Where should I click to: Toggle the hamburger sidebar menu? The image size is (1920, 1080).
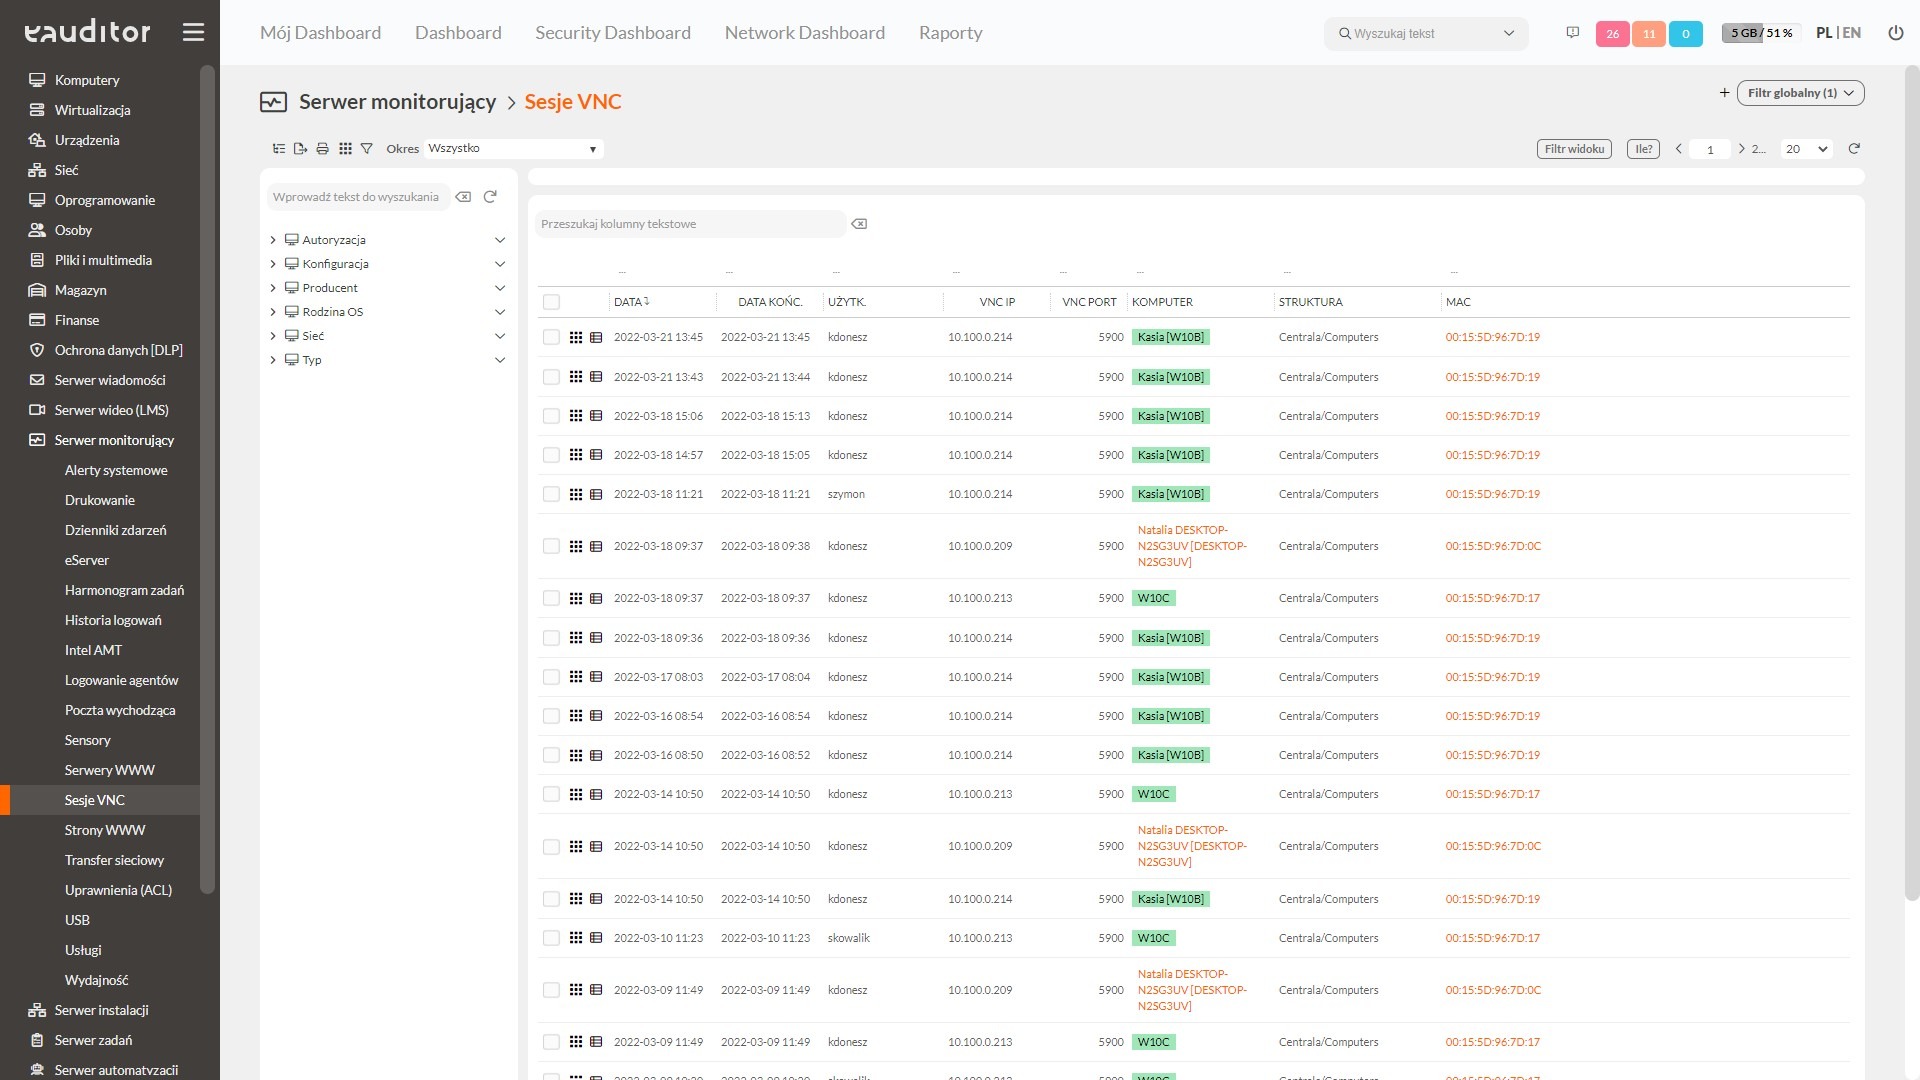coord(193,32)
